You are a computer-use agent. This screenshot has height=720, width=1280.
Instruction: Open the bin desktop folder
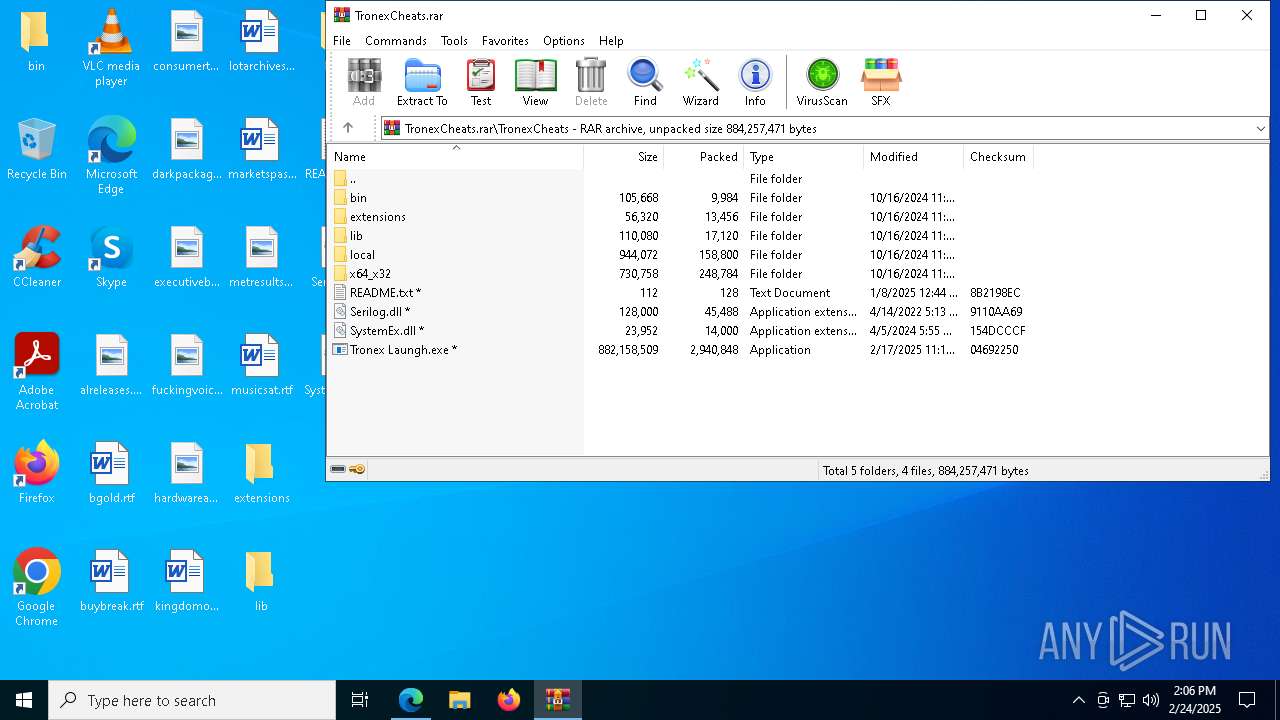point(36,40)
